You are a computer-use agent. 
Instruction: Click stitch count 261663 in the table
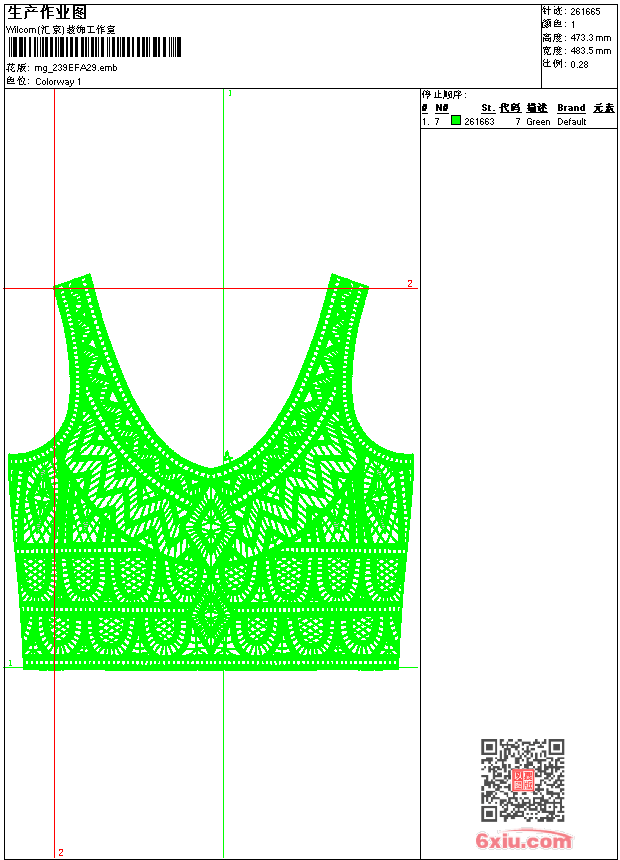click(x=479, y=122)
